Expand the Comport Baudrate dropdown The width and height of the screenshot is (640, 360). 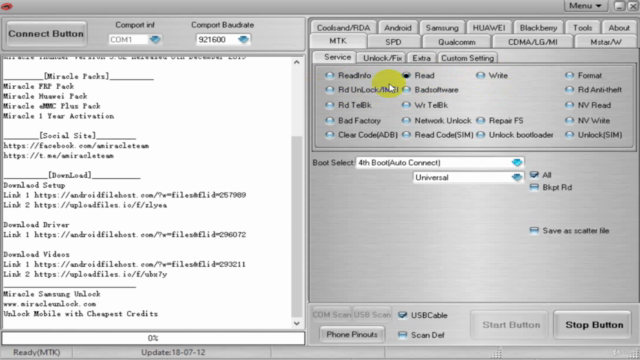243,40
